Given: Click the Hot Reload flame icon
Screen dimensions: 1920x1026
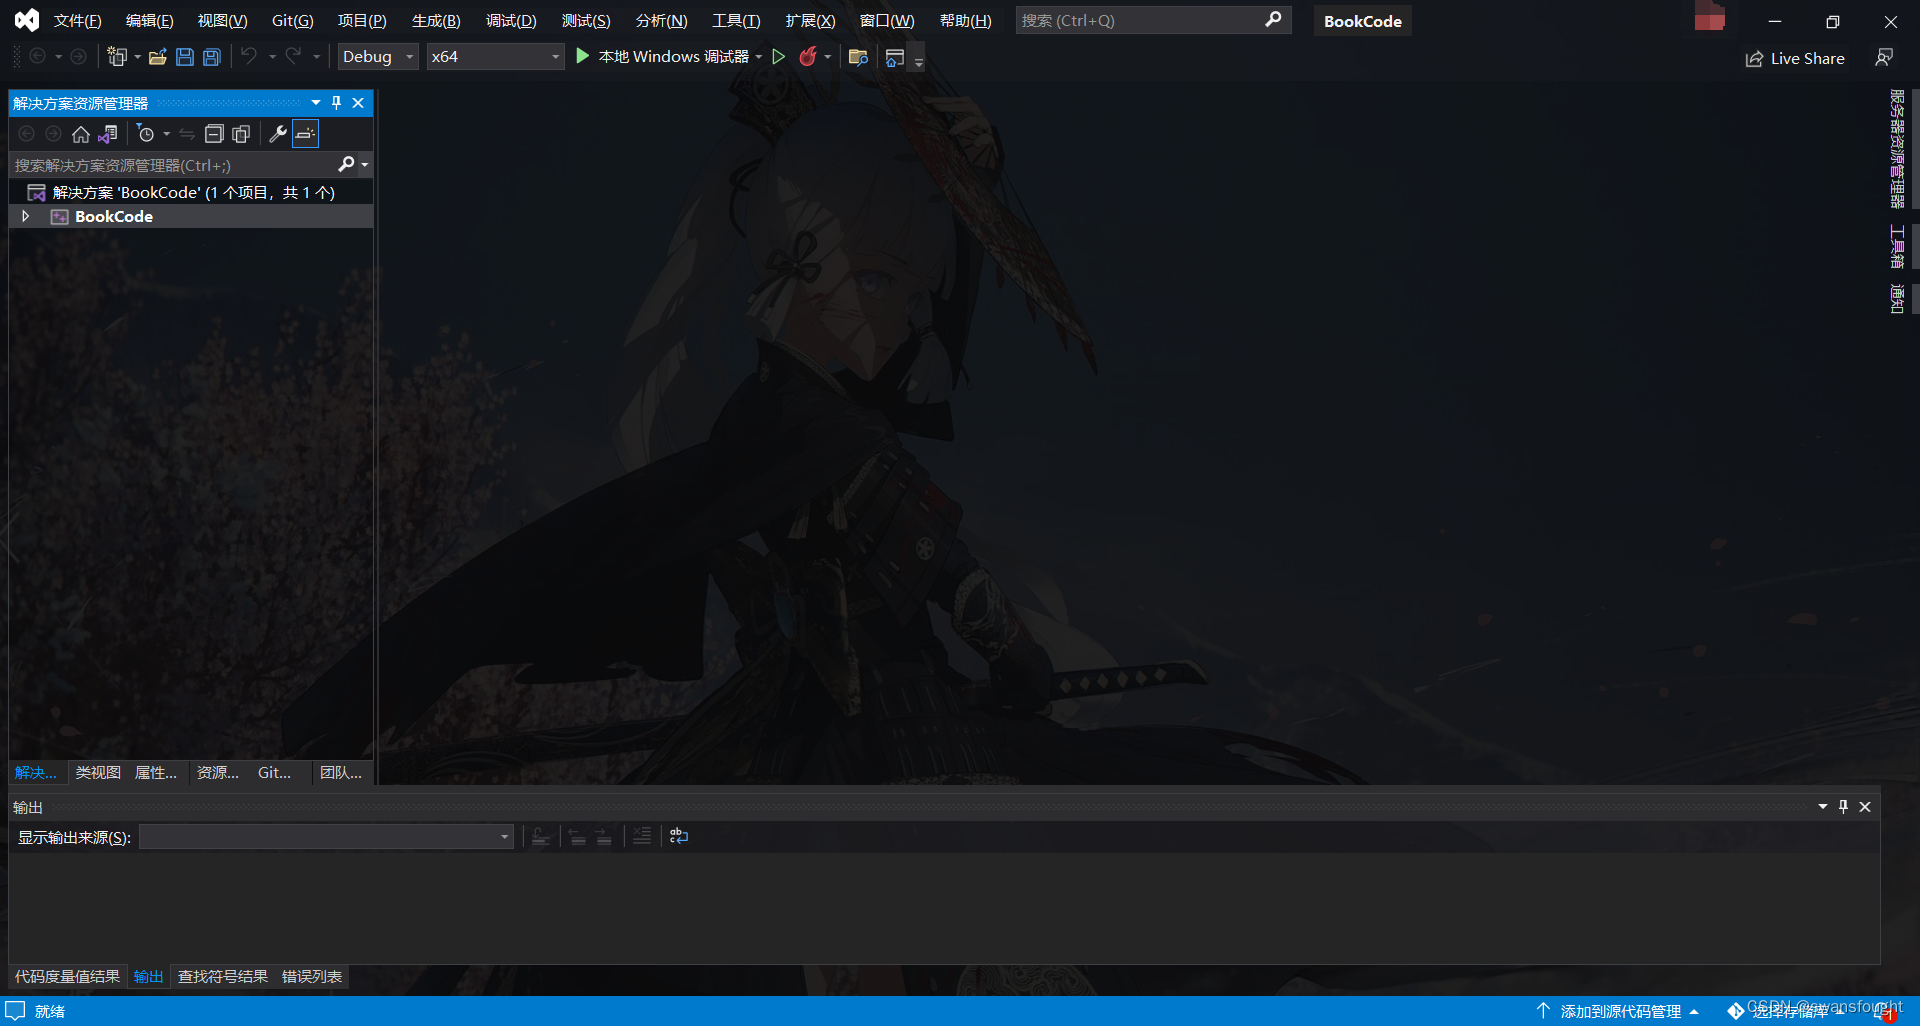Looking at the screenshot, I should [808, 57].
